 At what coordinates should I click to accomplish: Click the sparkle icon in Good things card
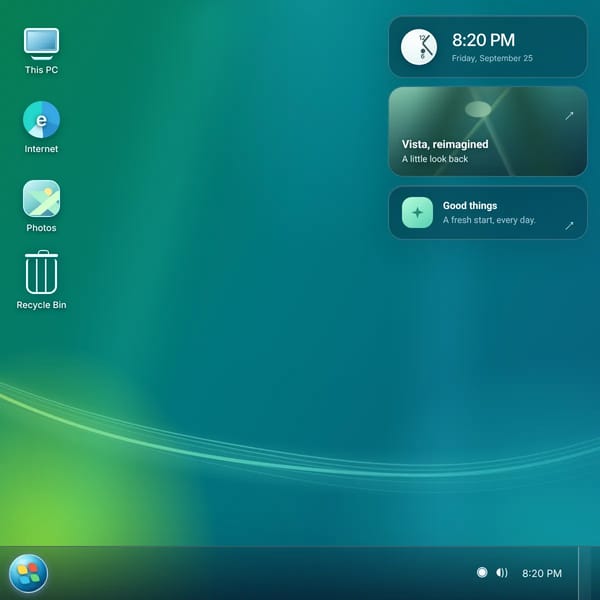point(417,212)
